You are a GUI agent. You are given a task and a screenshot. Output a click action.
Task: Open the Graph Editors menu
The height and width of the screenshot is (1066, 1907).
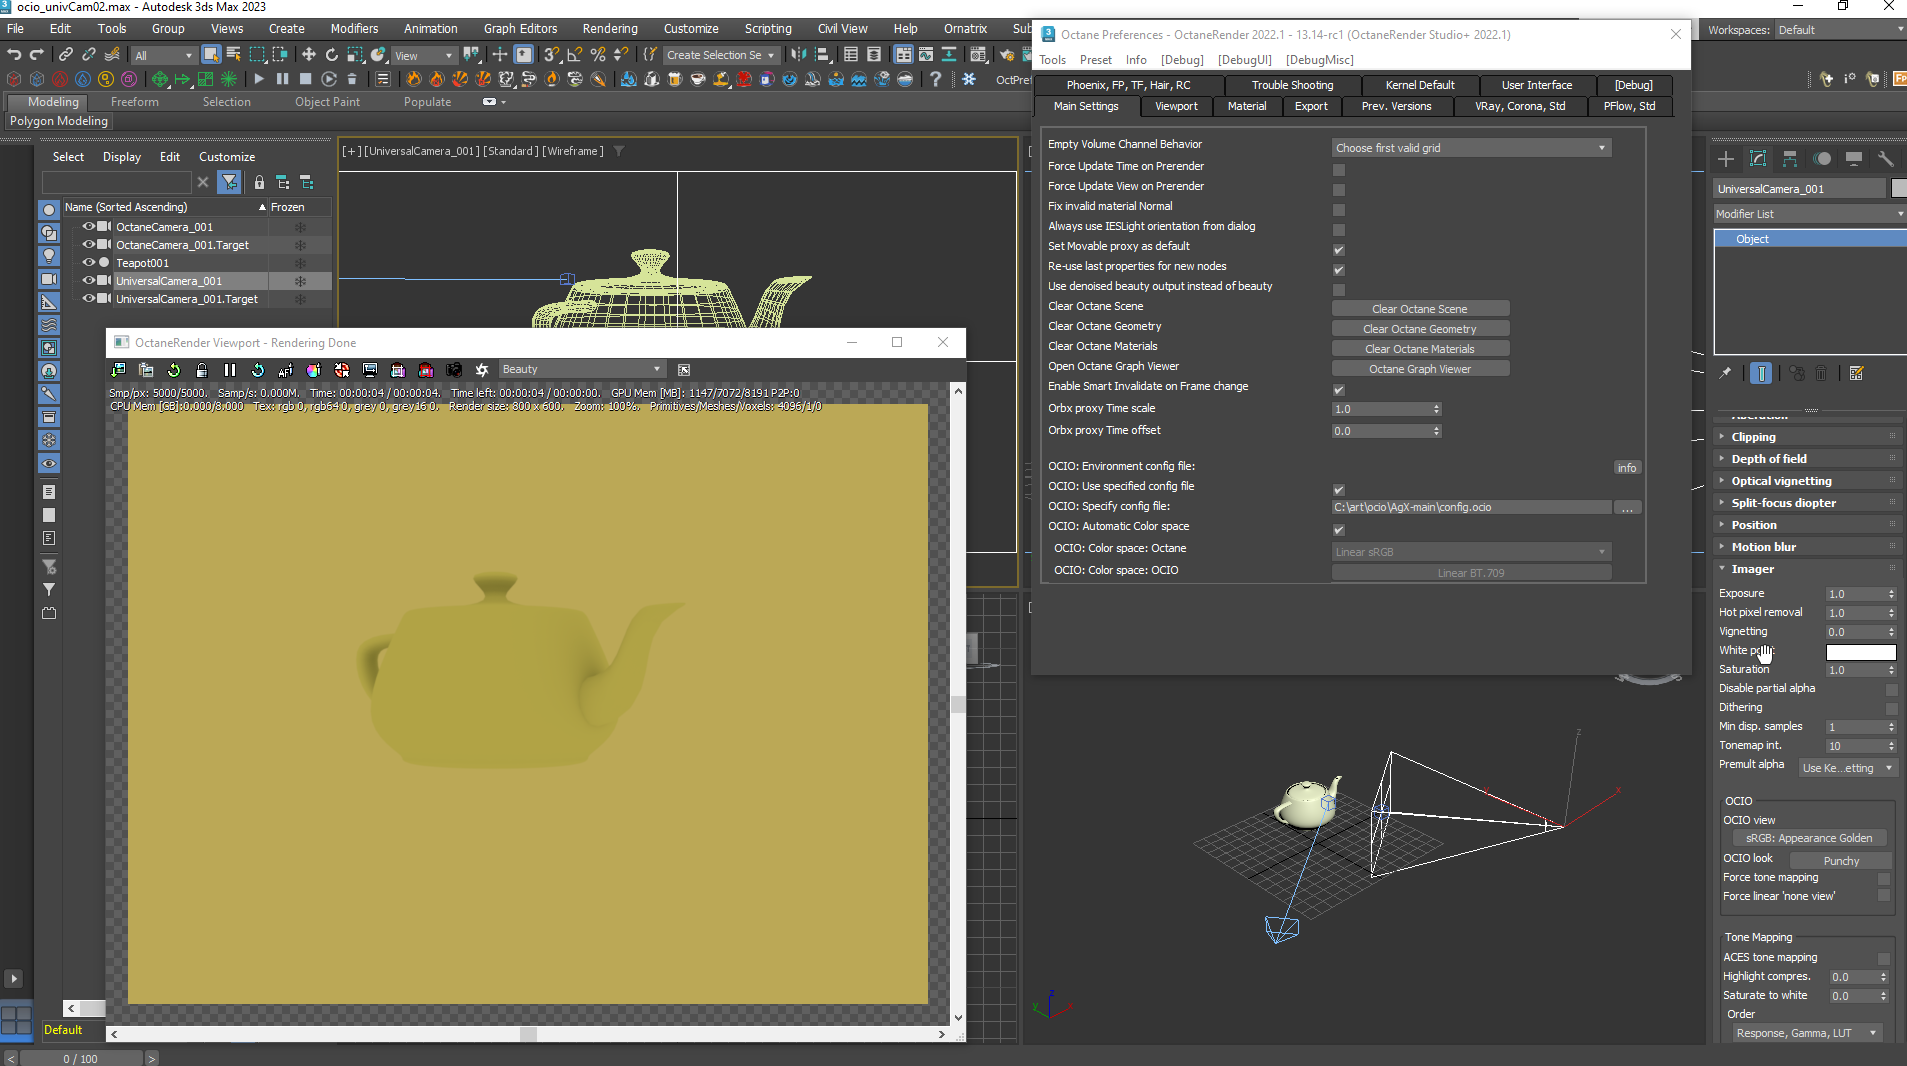pyautogui.click(x=520, y=29)
